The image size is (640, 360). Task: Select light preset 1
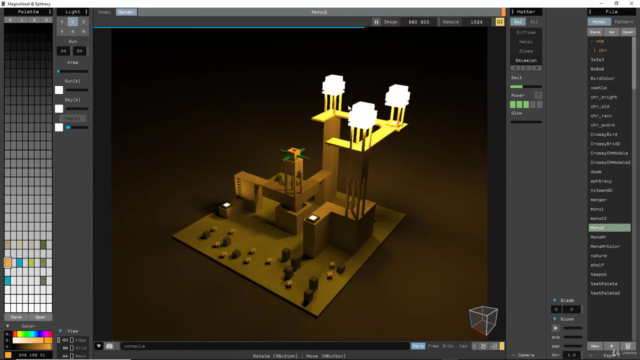(x=73, y=22)
